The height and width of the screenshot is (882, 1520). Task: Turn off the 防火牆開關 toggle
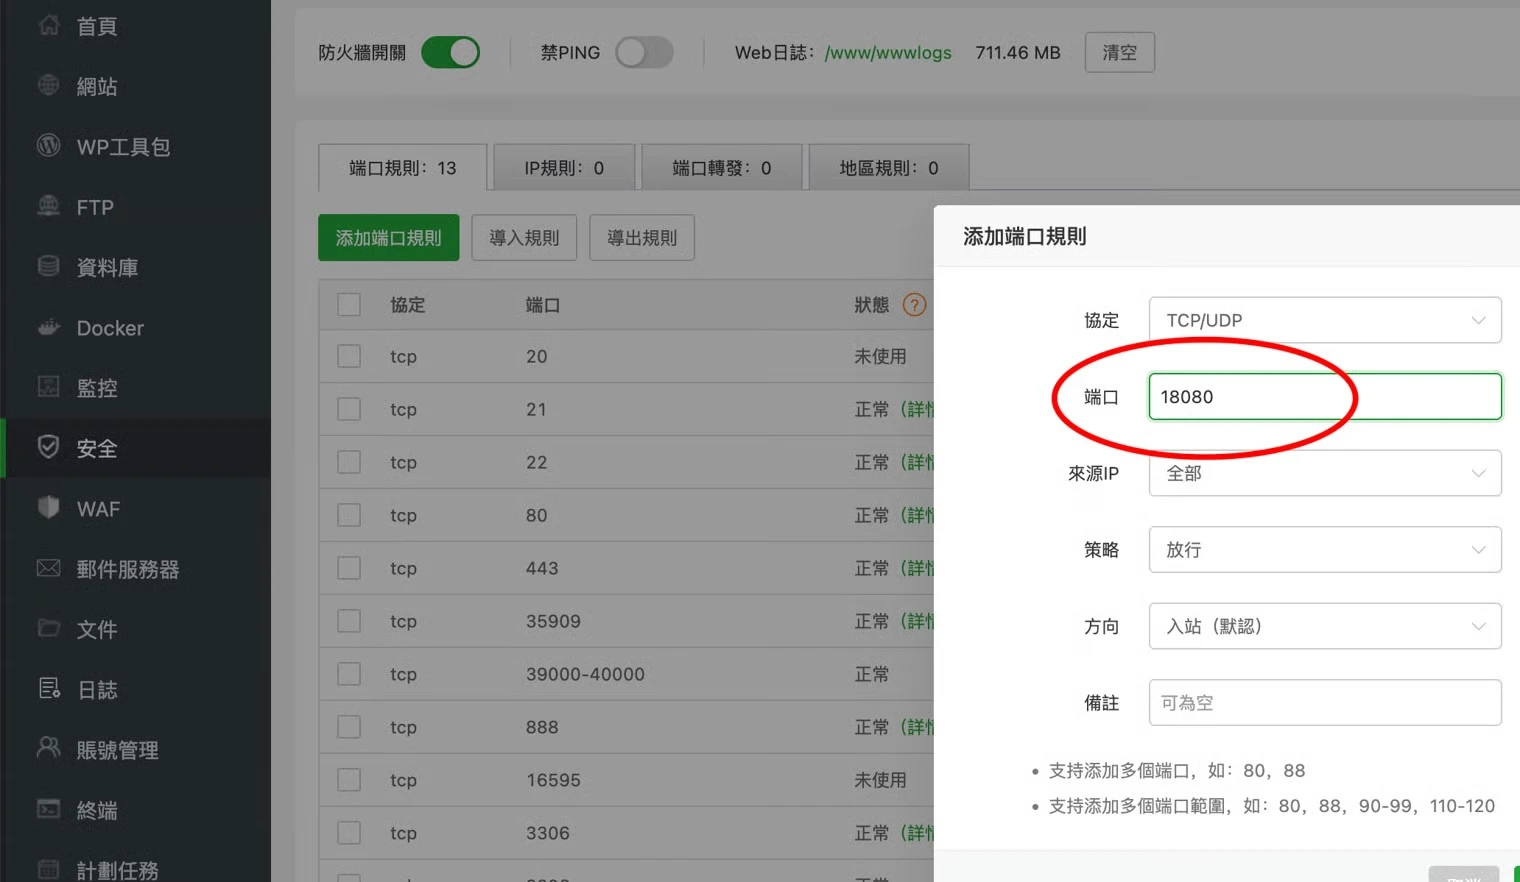[451, 53]
